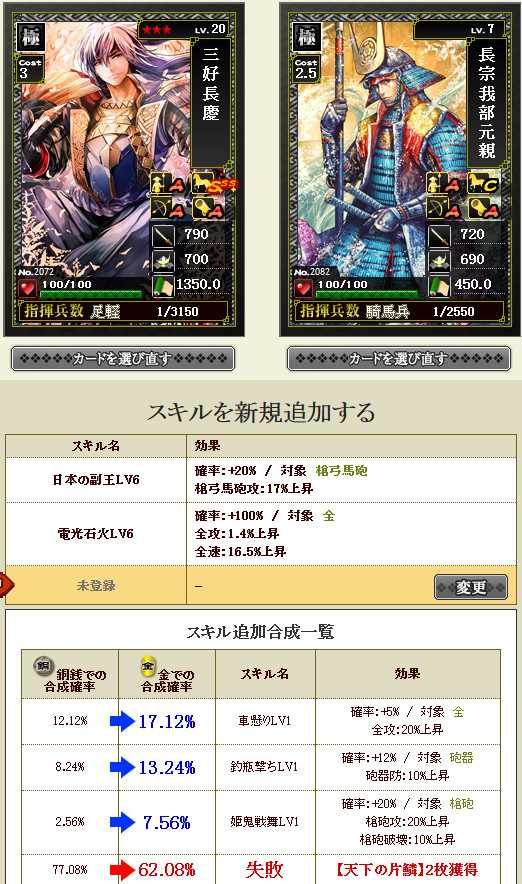Click the cavalry C aptitude icon on 長宗我部元親
Image resolution: width=522 pixels, height=884 pixels.
(x=484, y=184)
